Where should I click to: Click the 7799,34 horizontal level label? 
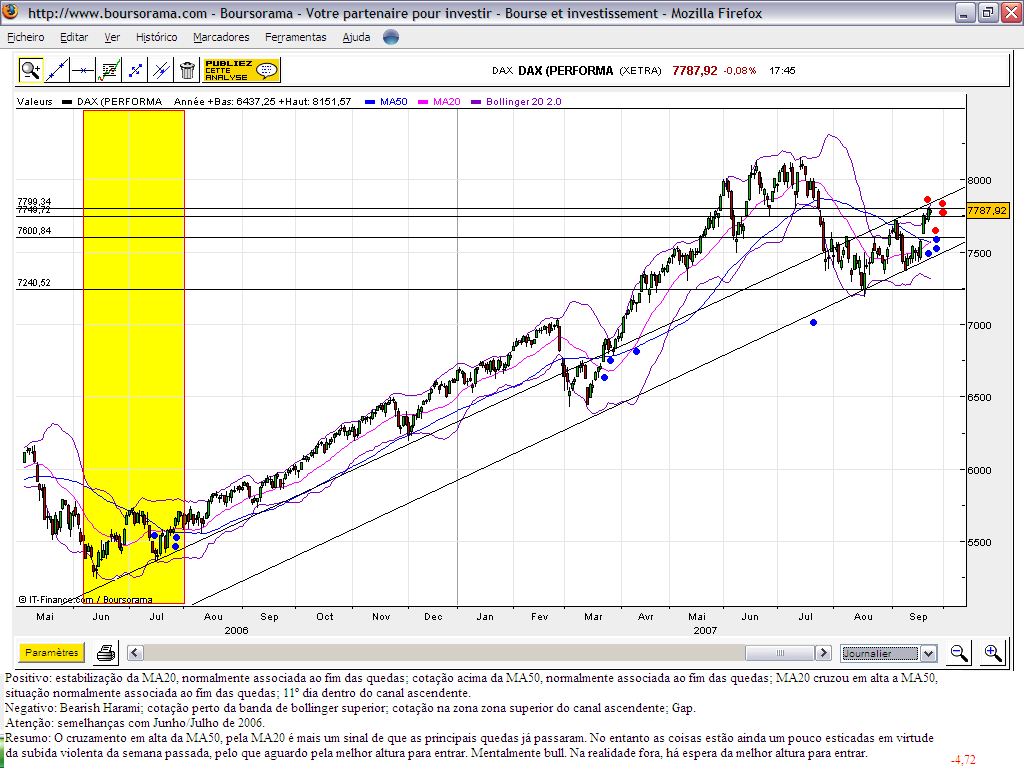[x=34, y=202]
